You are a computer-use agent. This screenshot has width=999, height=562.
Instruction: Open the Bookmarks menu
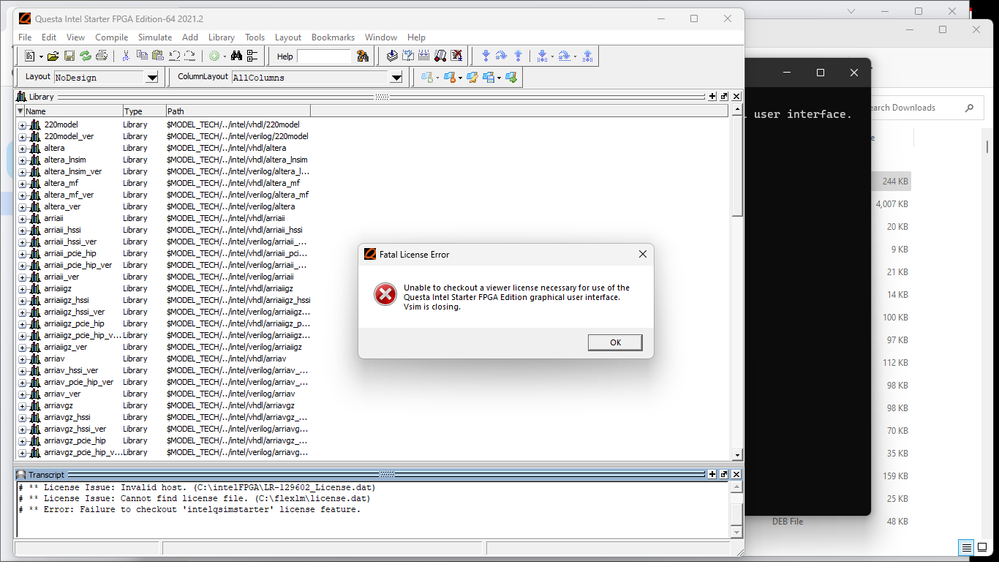pyautogui.click(x=333, y=38)
